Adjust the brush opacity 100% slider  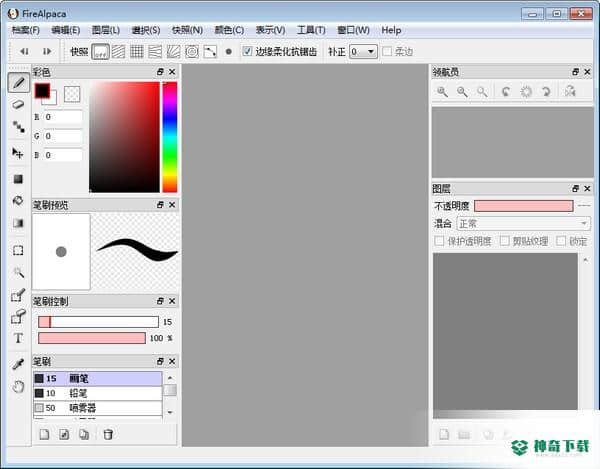(92, 338)
